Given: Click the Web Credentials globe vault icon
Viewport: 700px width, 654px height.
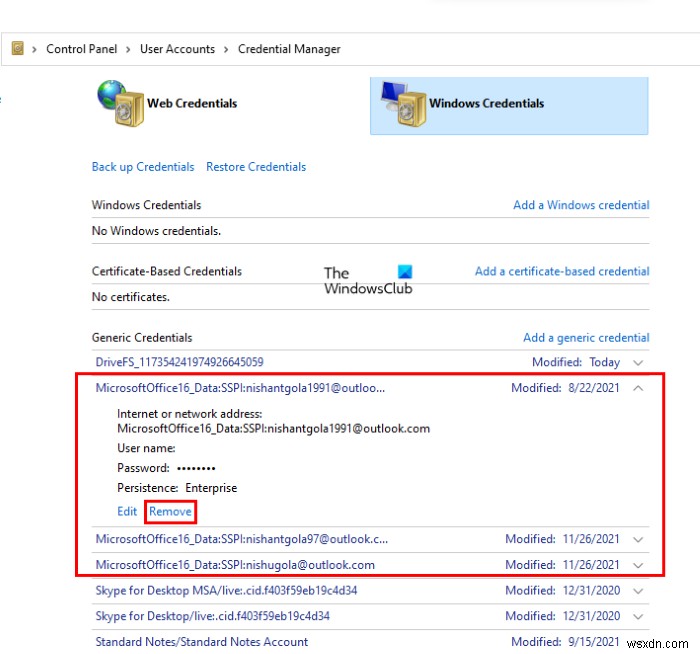Looking at the screenshot, I should [120, 103].
